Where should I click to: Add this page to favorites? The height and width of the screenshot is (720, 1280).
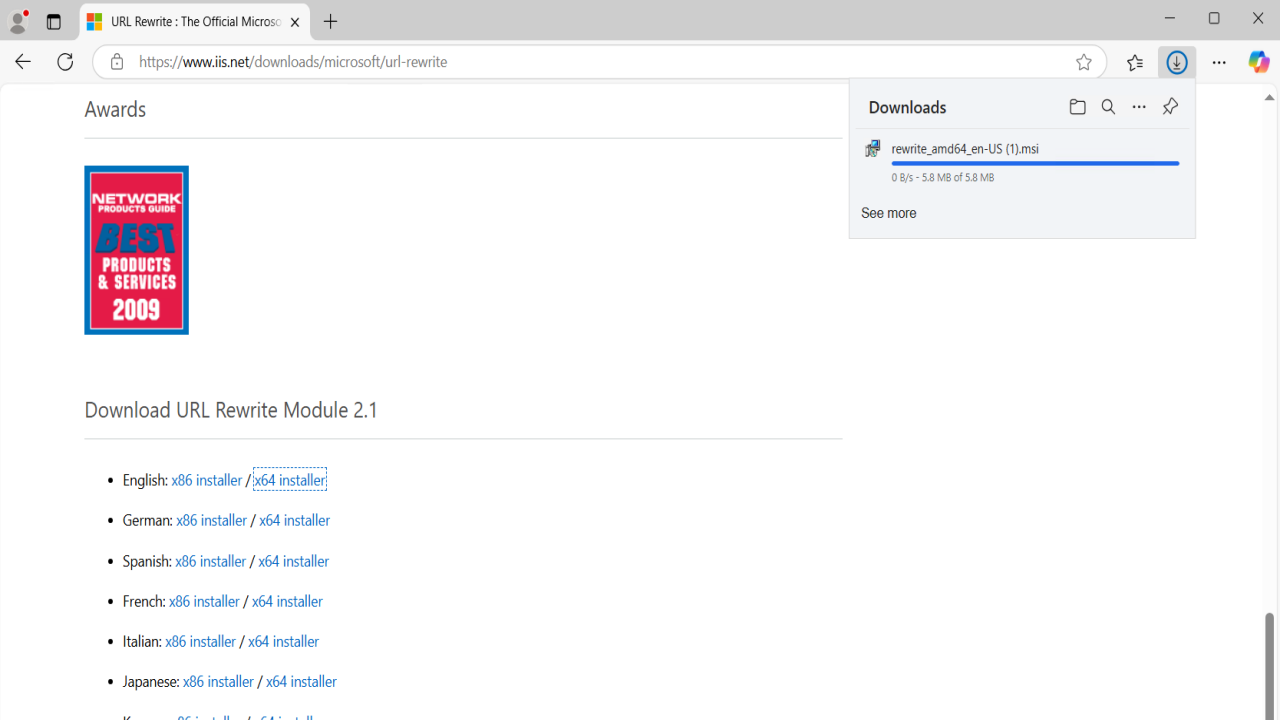(1084, 62)
